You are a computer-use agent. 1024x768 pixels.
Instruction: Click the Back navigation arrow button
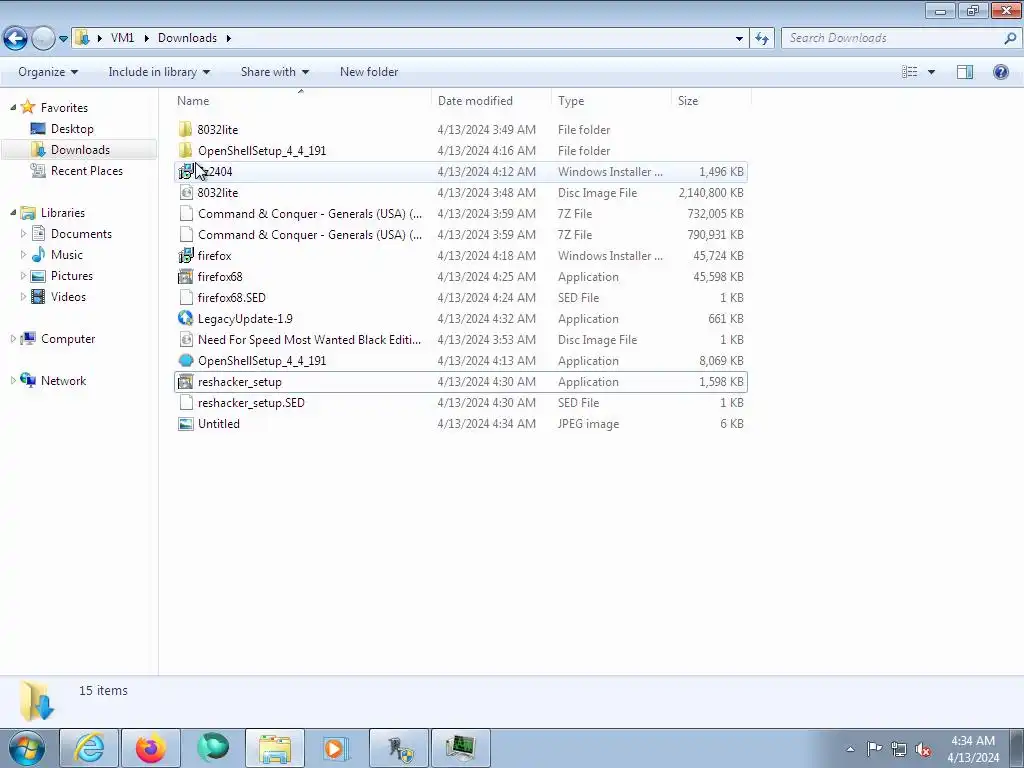[x=16, y=38]
